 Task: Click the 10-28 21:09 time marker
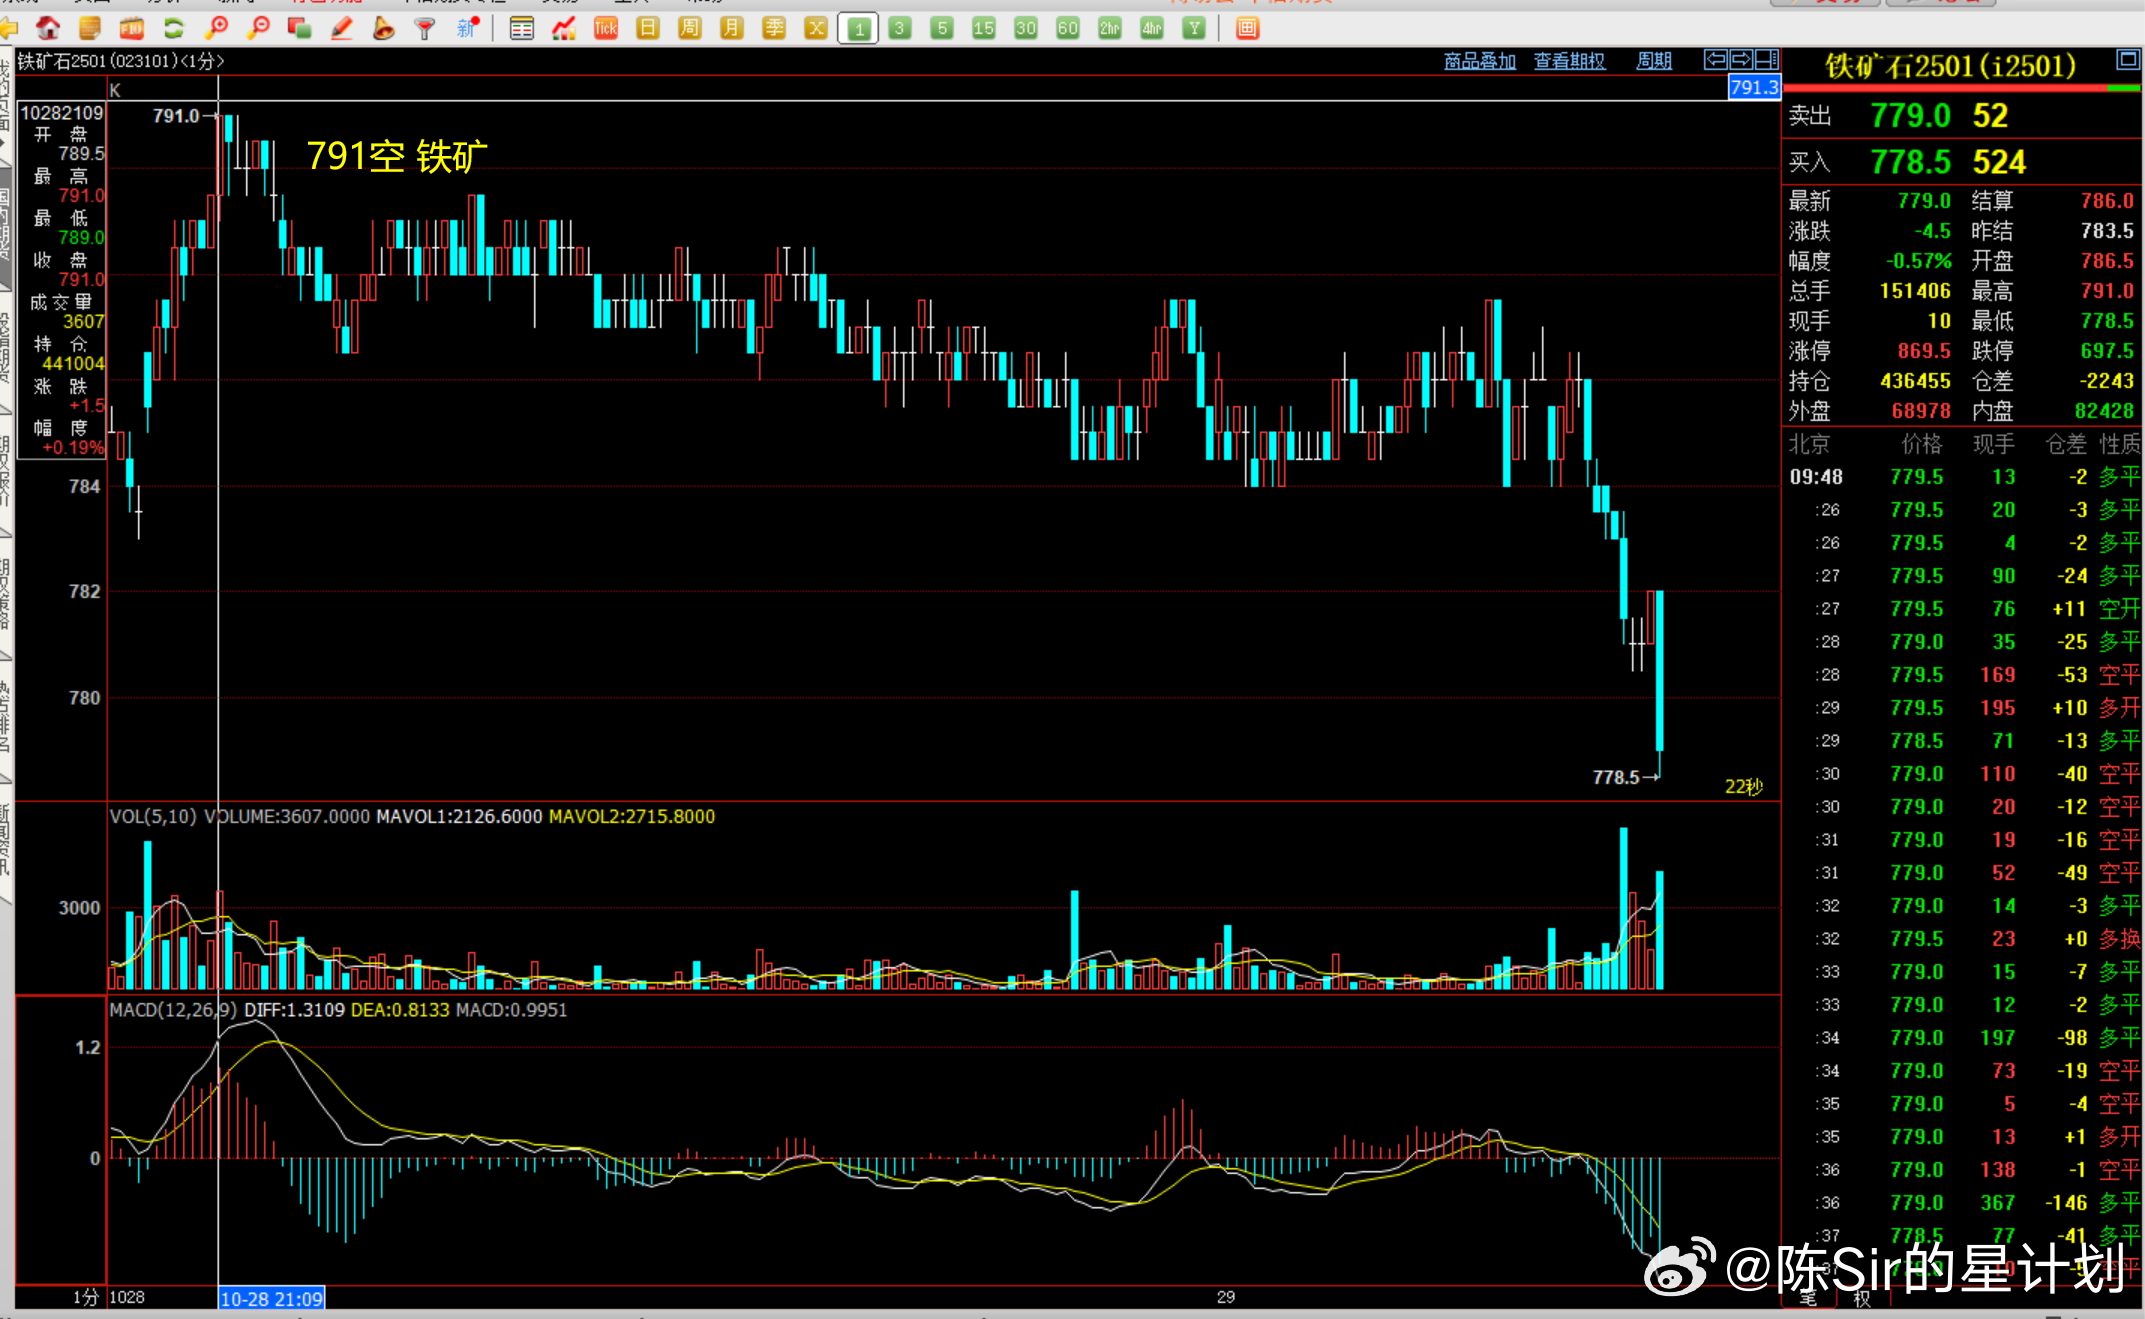(x=271, y=1298)
